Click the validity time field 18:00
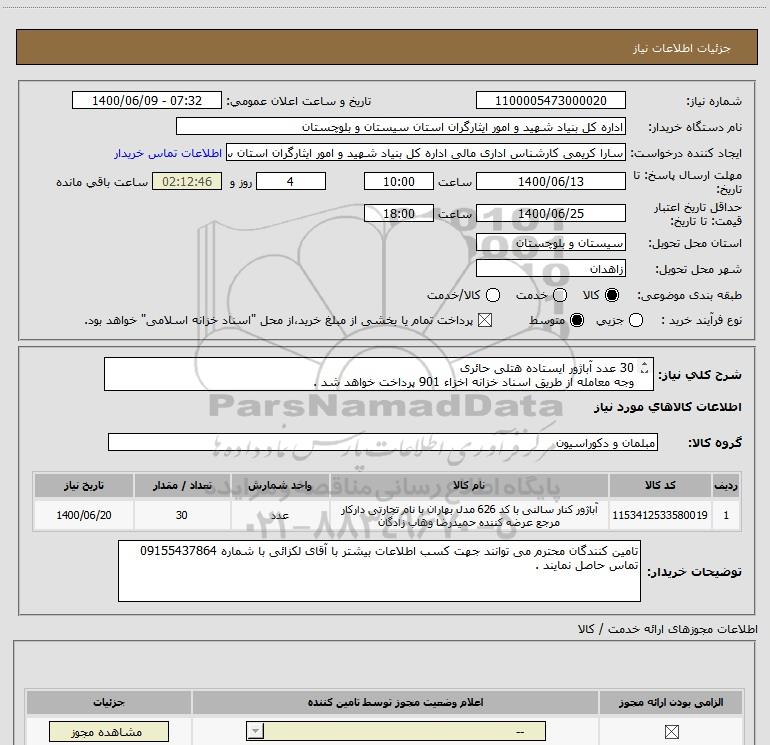This screenshot has width=770, height=745. (399, 214)
